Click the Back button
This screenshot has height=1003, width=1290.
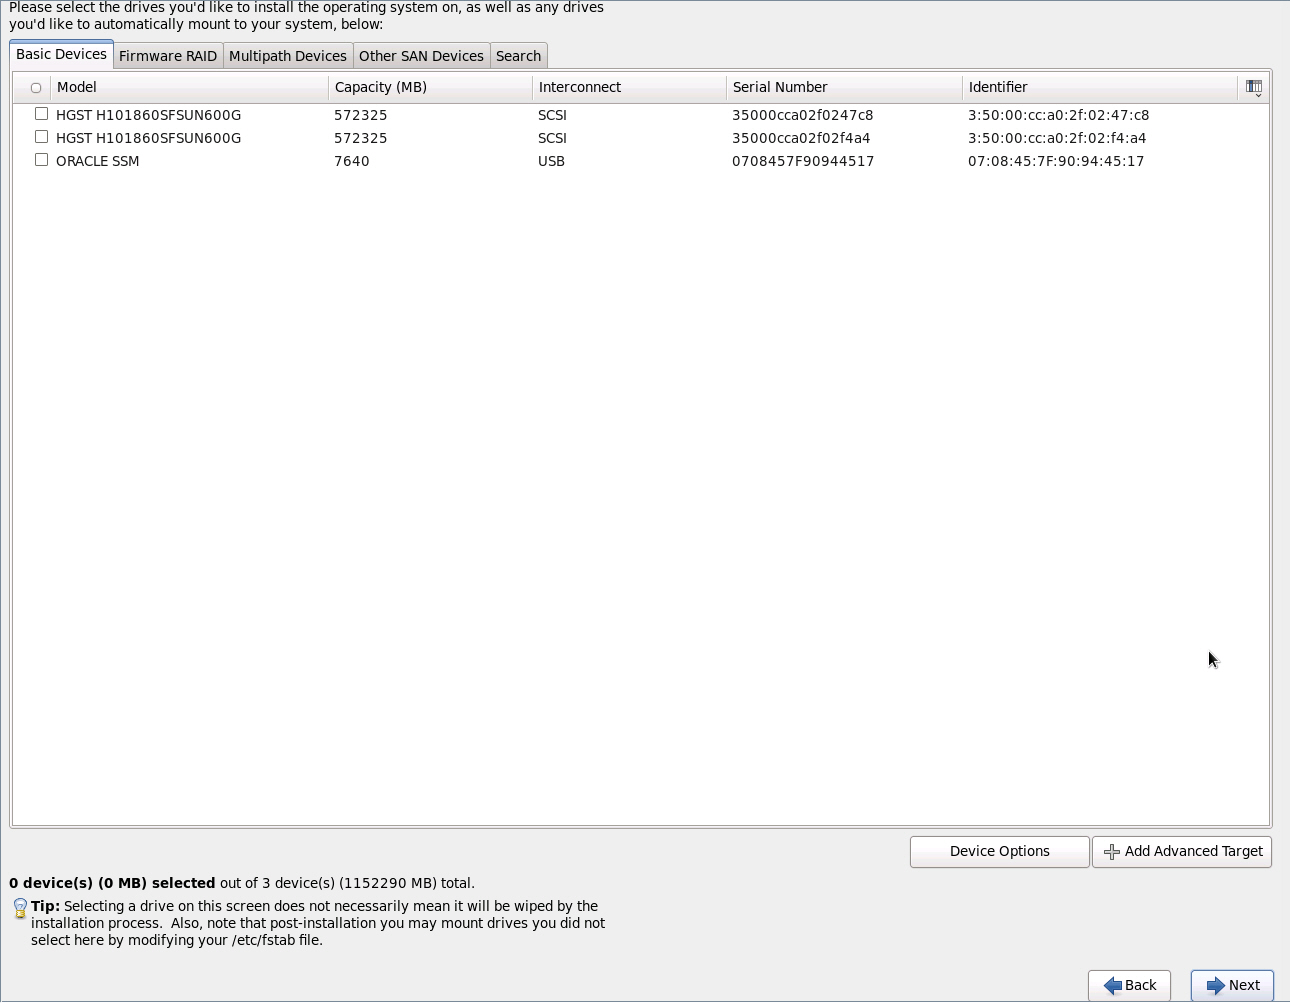[x=1129, y=985]
